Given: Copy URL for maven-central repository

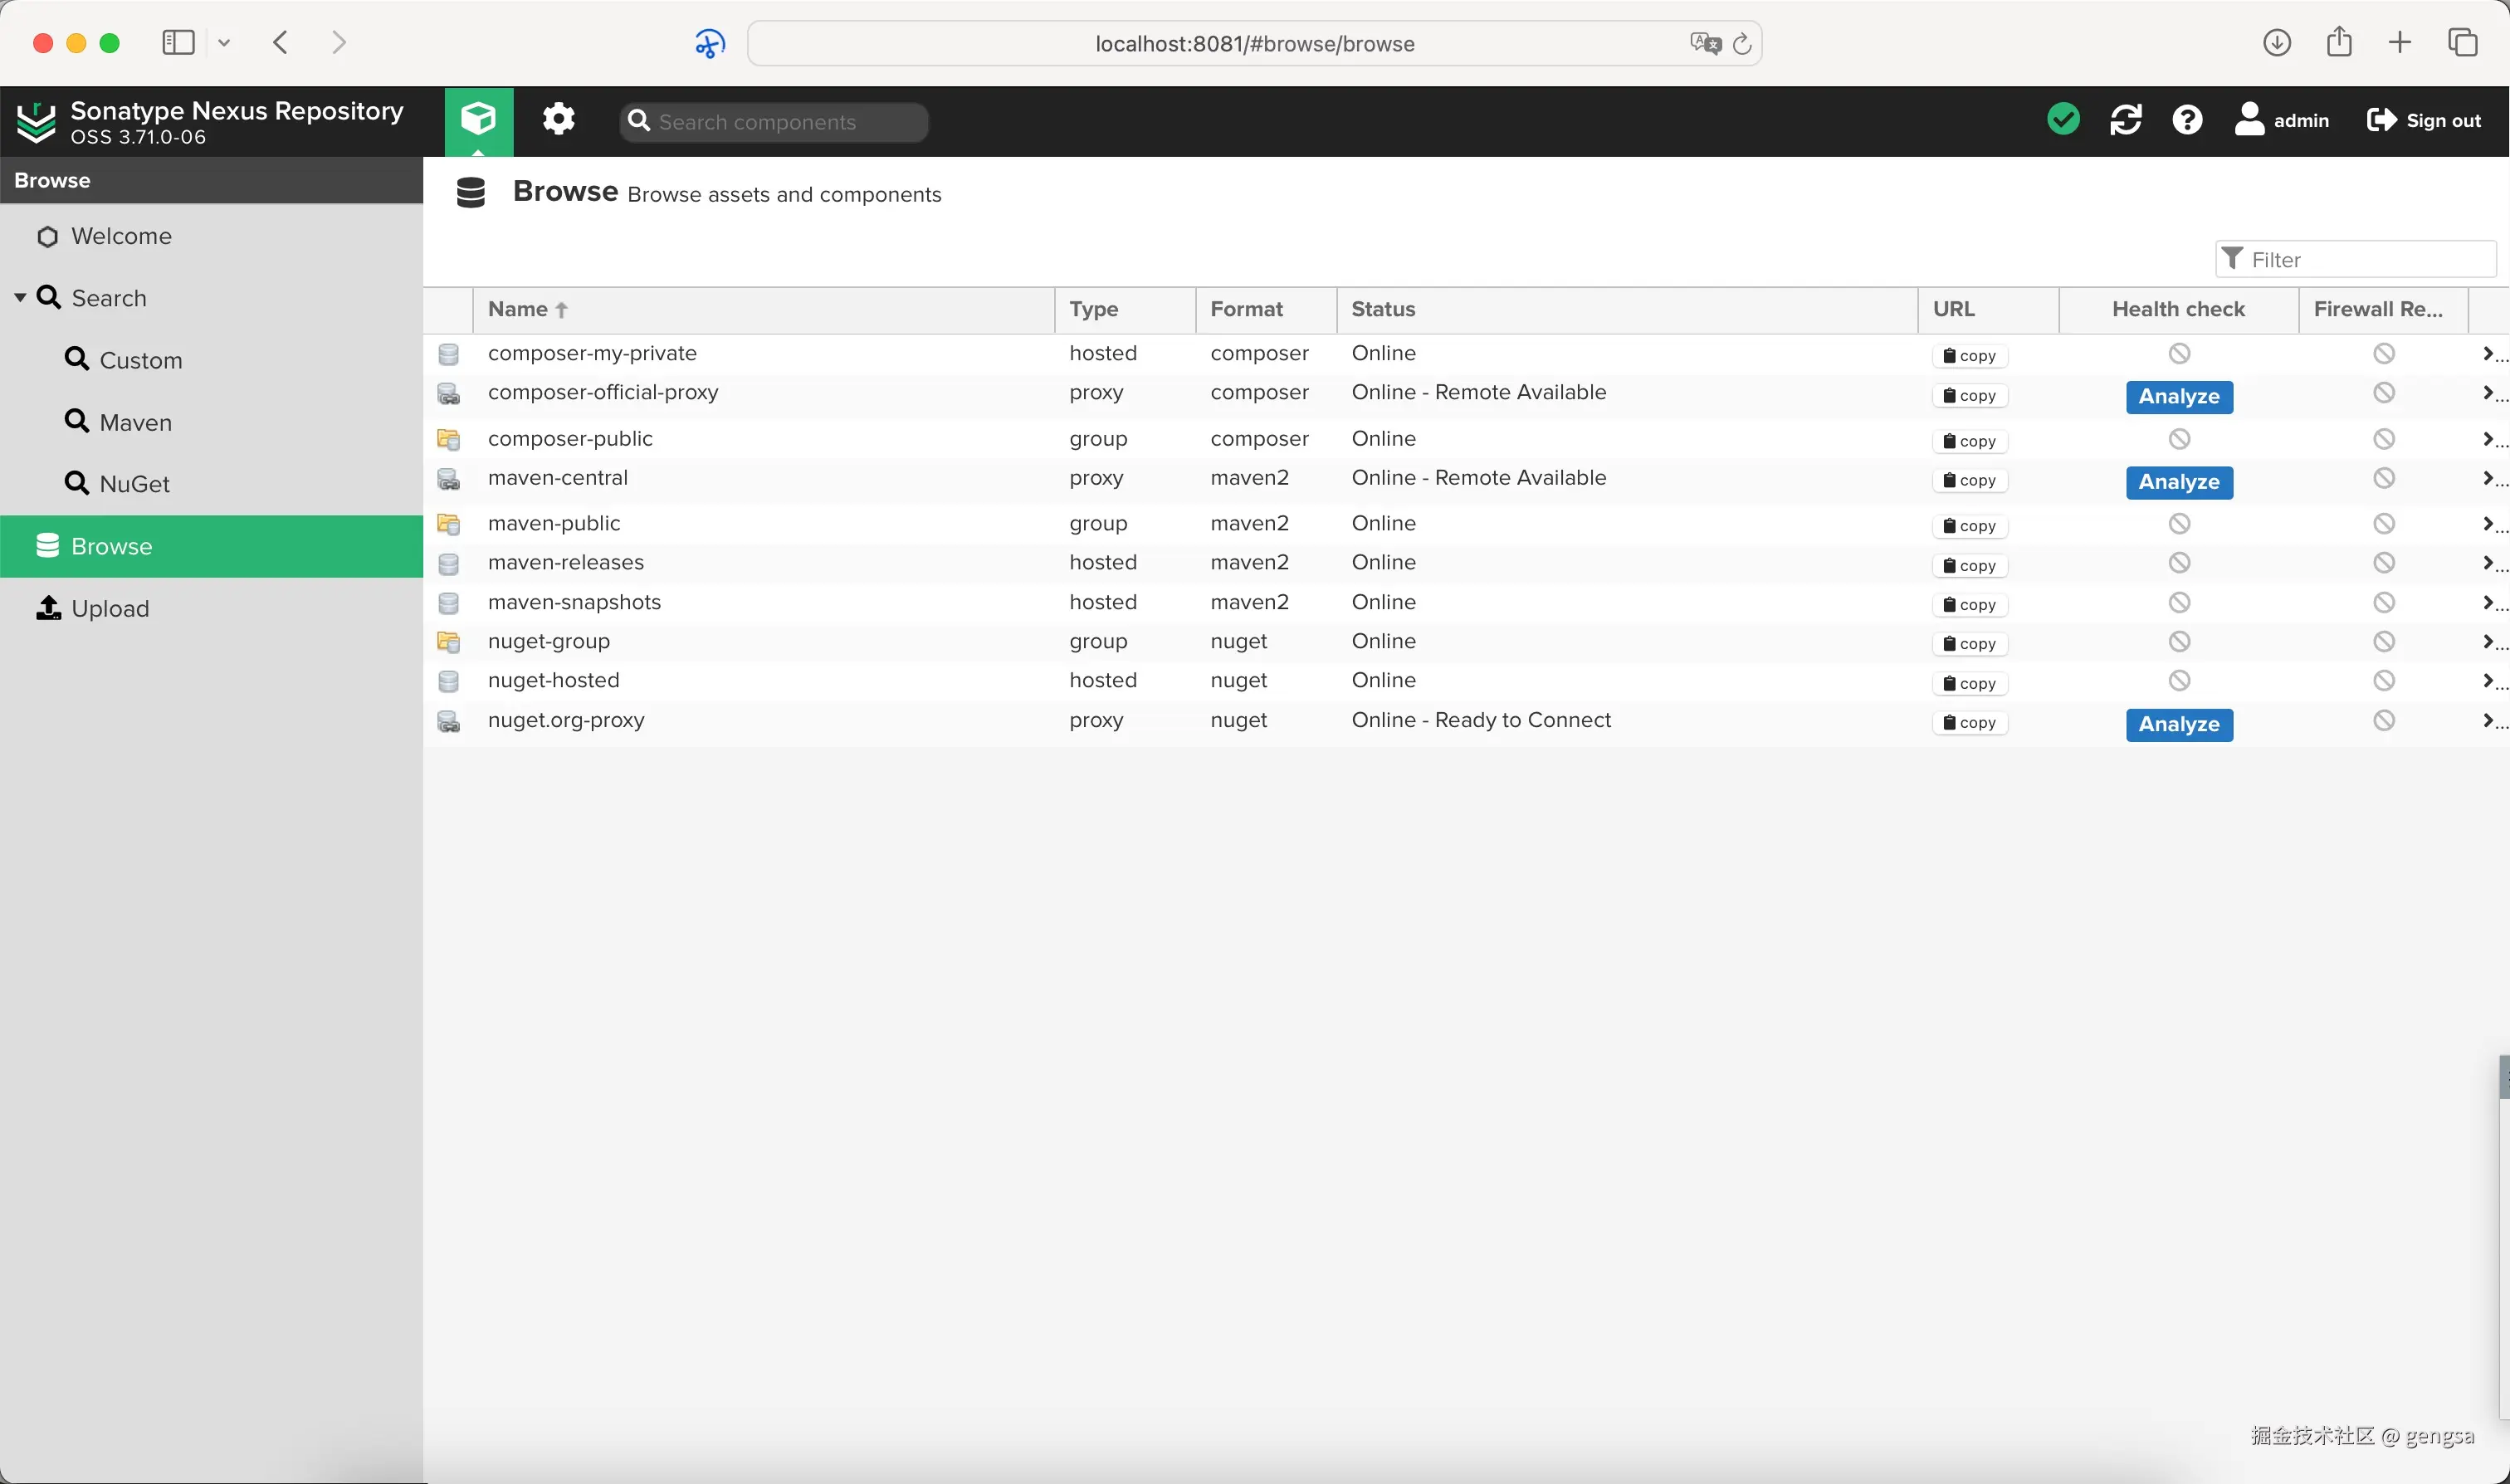Looking at the screenshot, I should 1969,481.
